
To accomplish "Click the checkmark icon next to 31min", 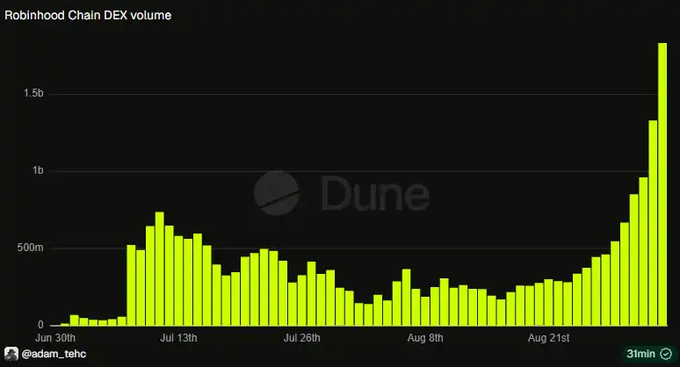I will (x=666, y=354).
